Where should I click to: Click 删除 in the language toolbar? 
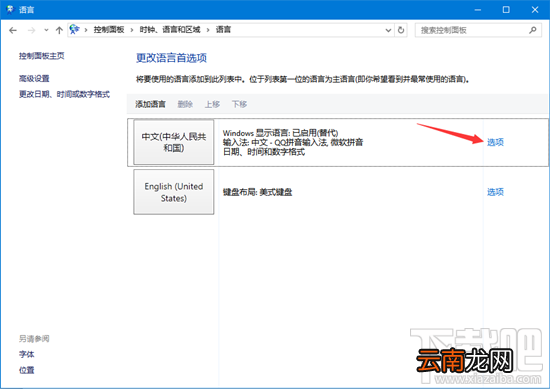[x=185, y=104]
